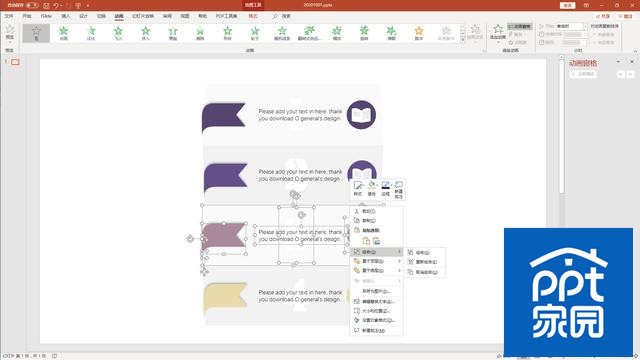Open the PDF tools ribbon tab
The width and height of the screenshot is (640, 360).
point(227,16)
